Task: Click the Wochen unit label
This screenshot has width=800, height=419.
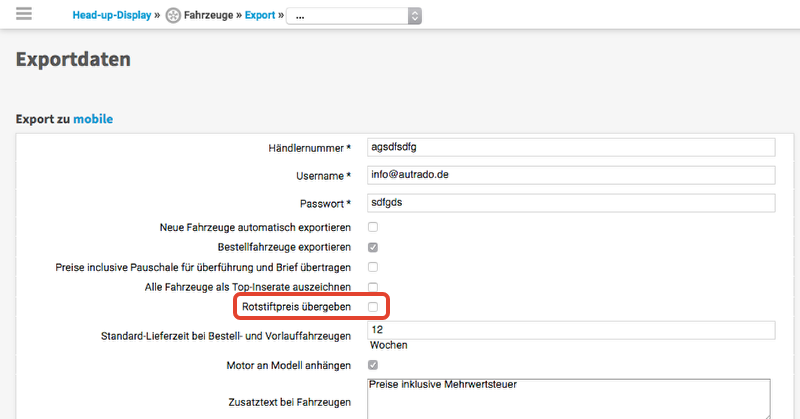Action: coord(389,345)
